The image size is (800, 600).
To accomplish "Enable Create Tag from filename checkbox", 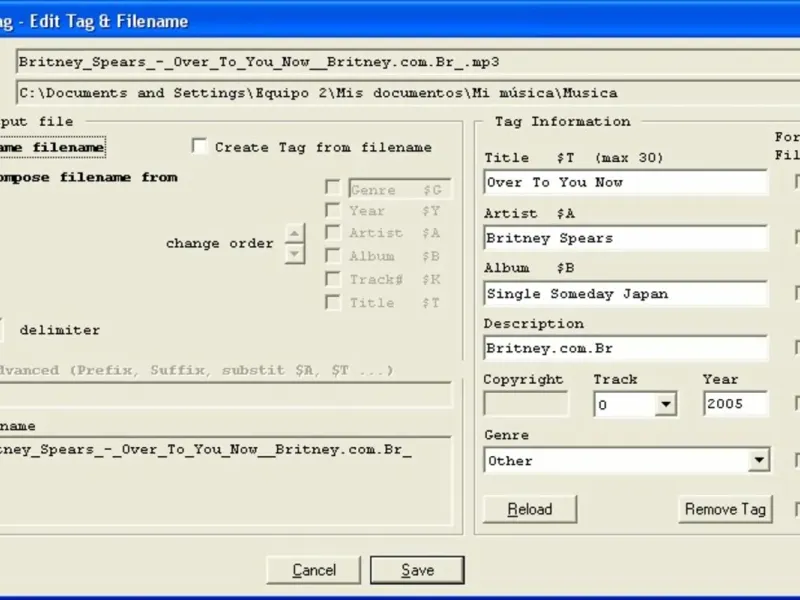I will click(200, 146).
